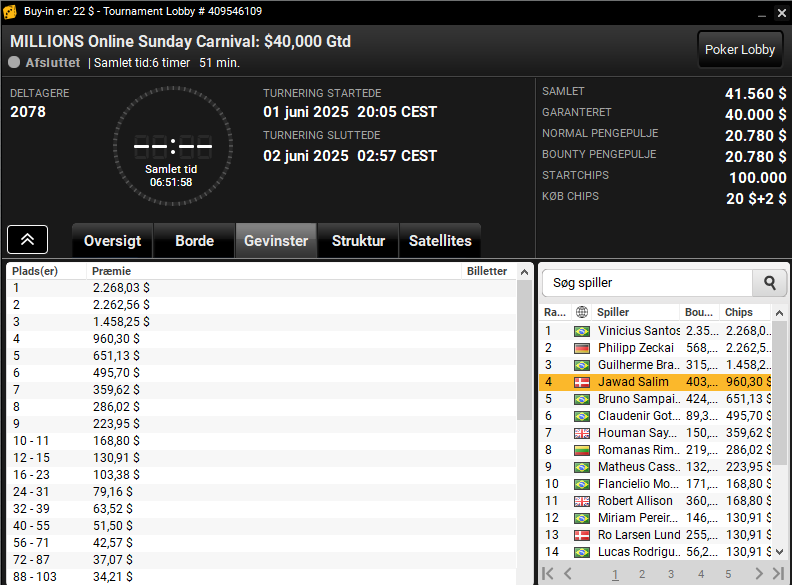Click scroll up arrow in prize table
The height and width of the screenshot is (585, 792).
tap(524, 272)
